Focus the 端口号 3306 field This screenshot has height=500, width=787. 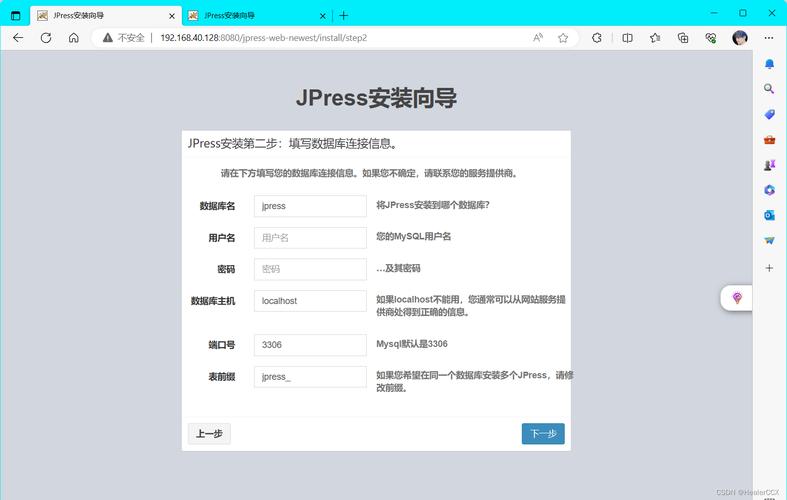pyautogui.click(x=310, y=345)
